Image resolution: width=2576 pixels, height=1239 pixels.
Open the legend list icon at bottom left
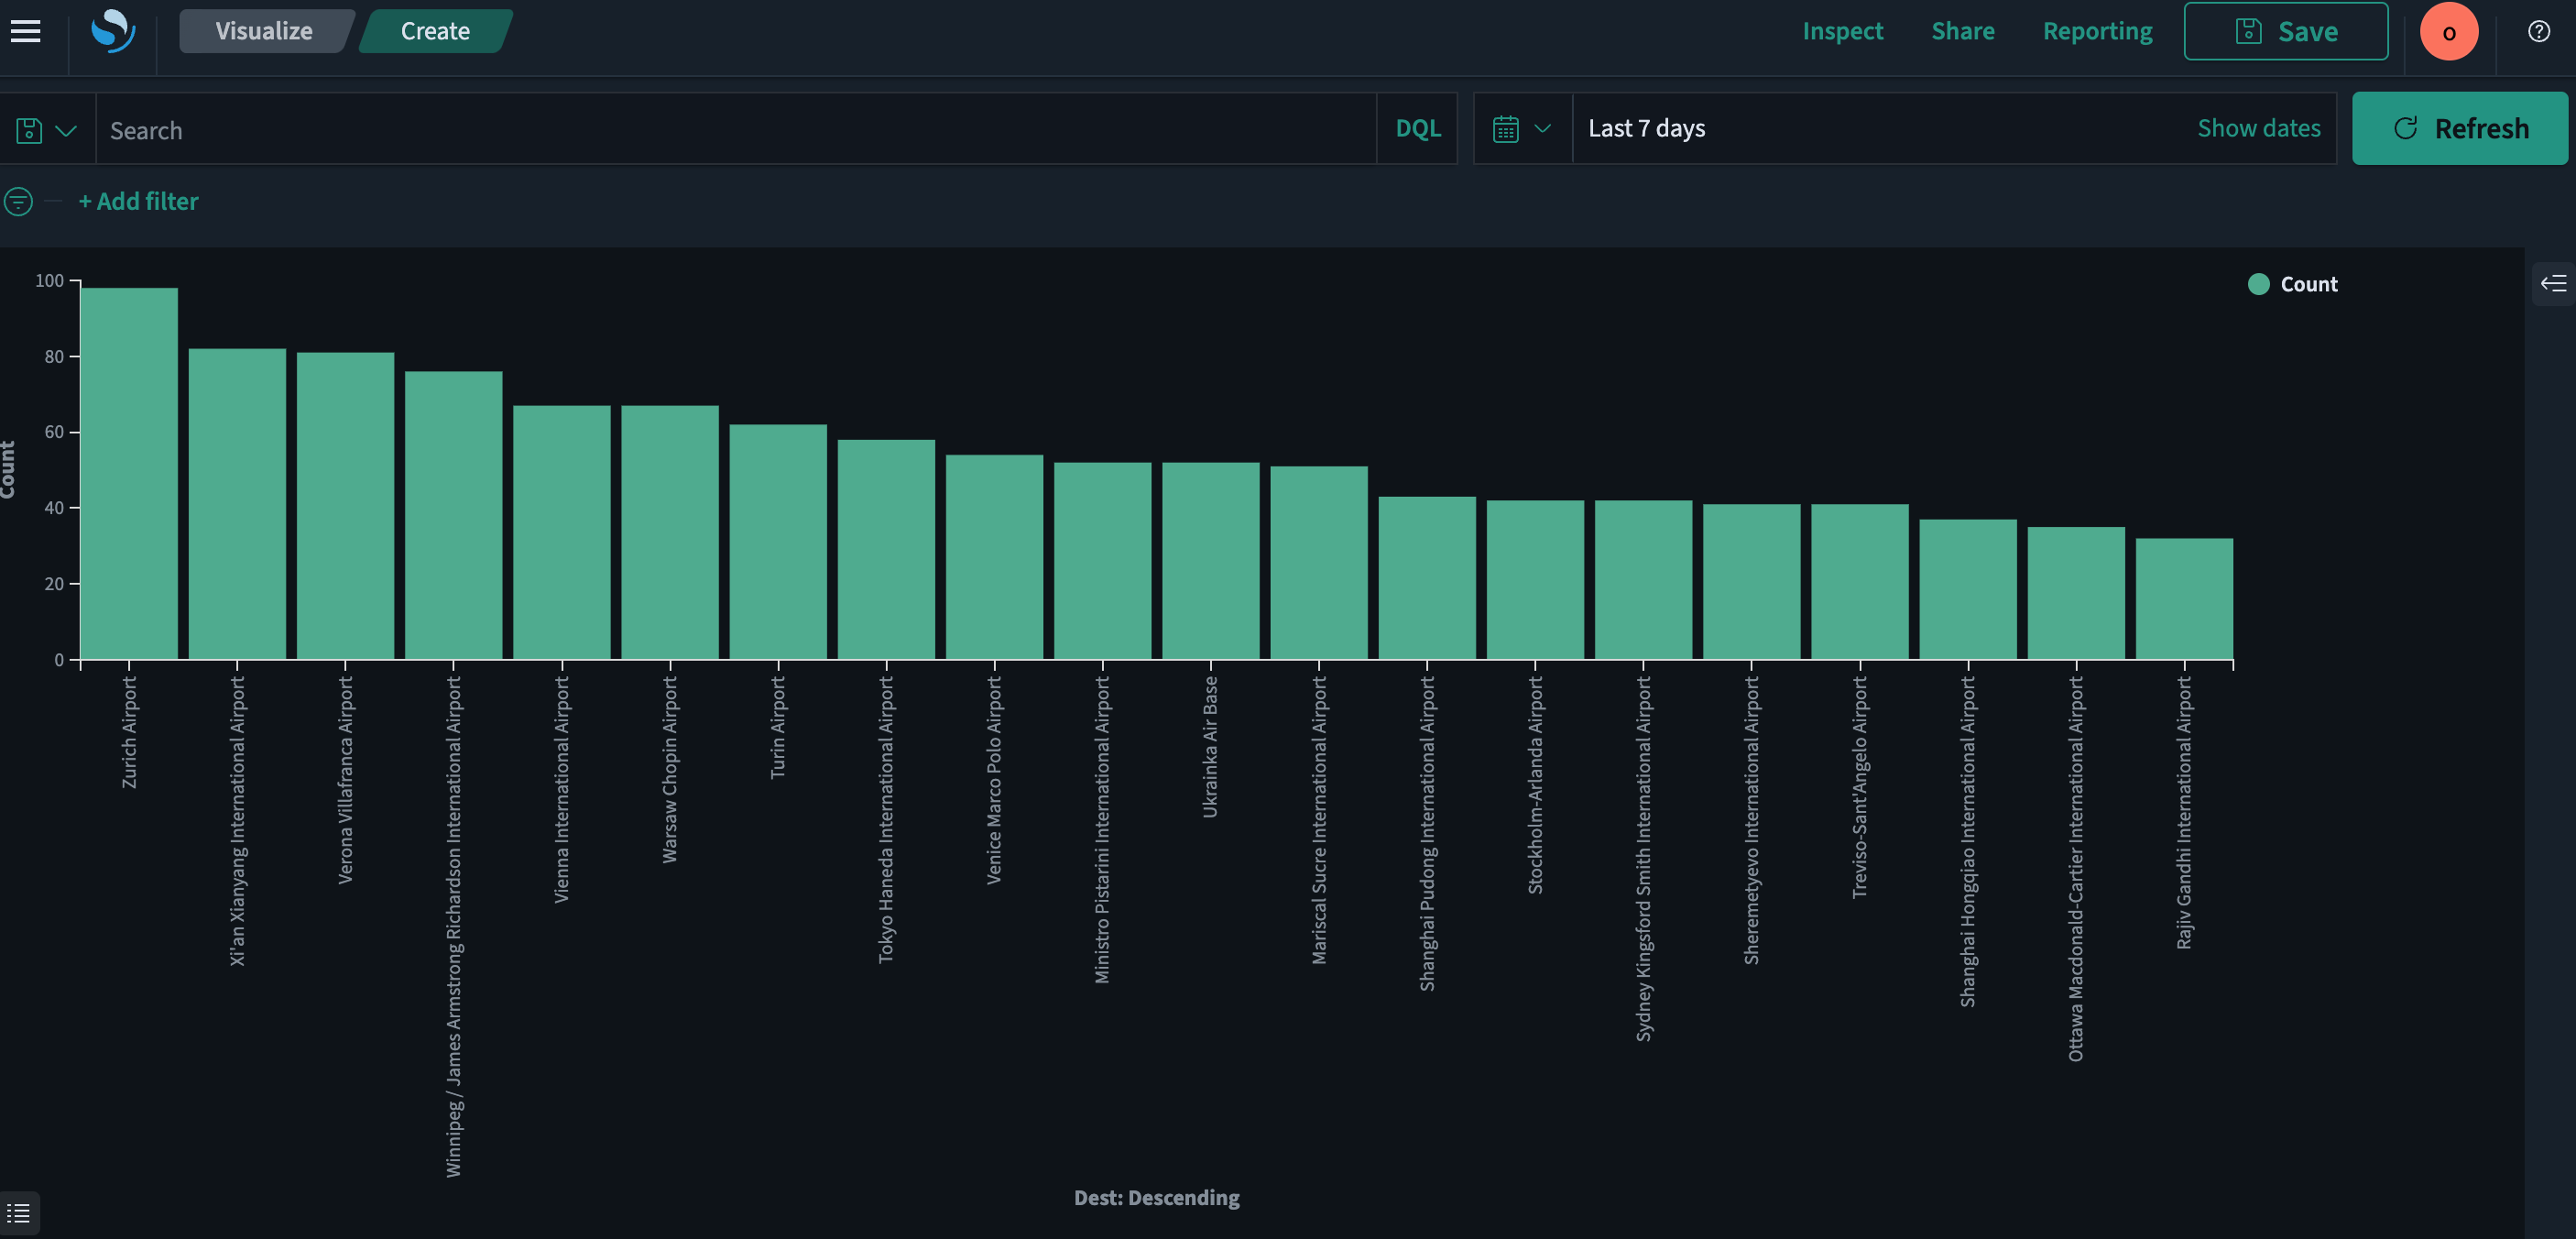pos(17,1213)
